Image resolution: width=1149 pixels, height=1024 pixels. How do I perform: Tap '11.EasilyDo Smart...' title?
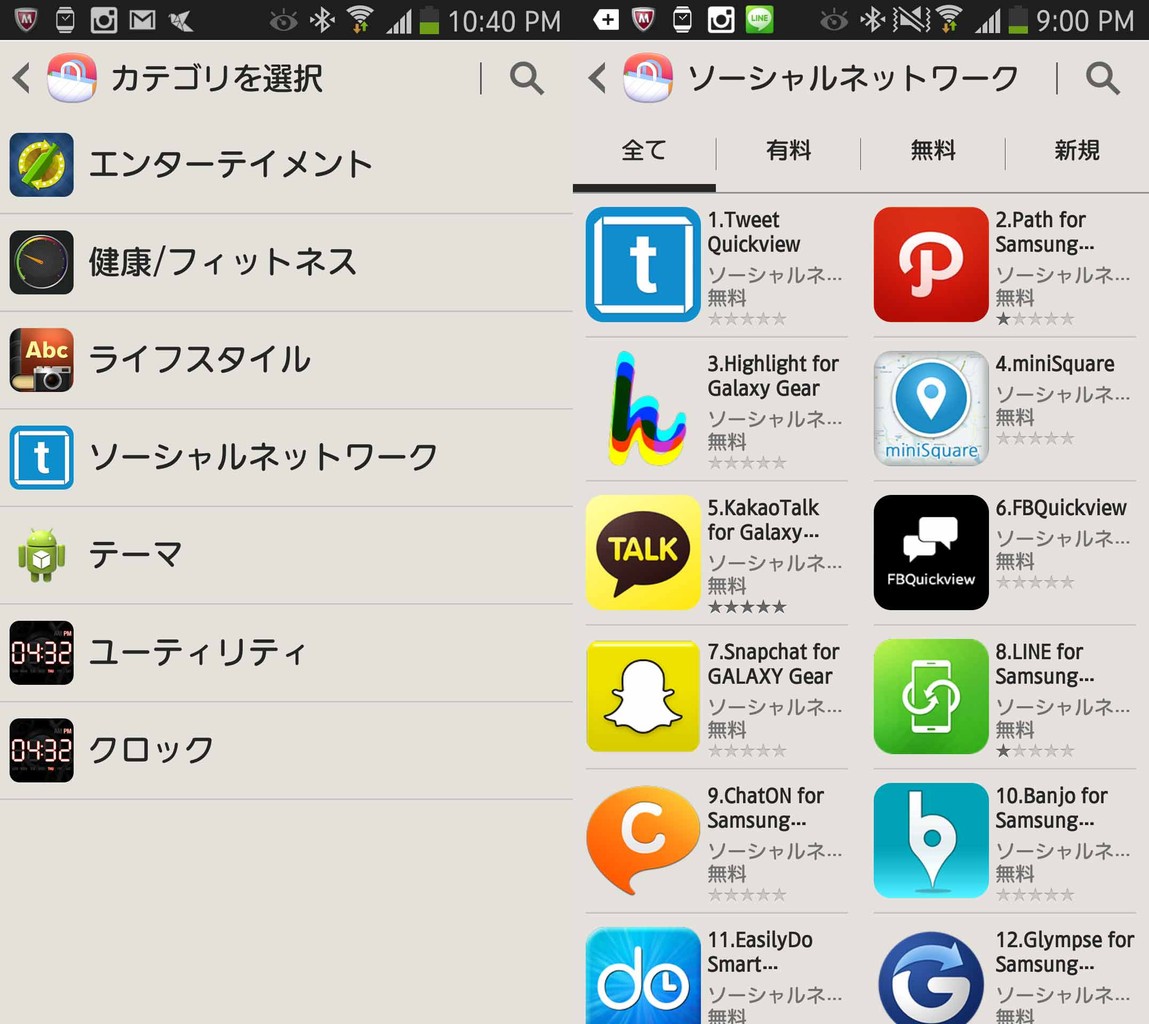[759, 952]
